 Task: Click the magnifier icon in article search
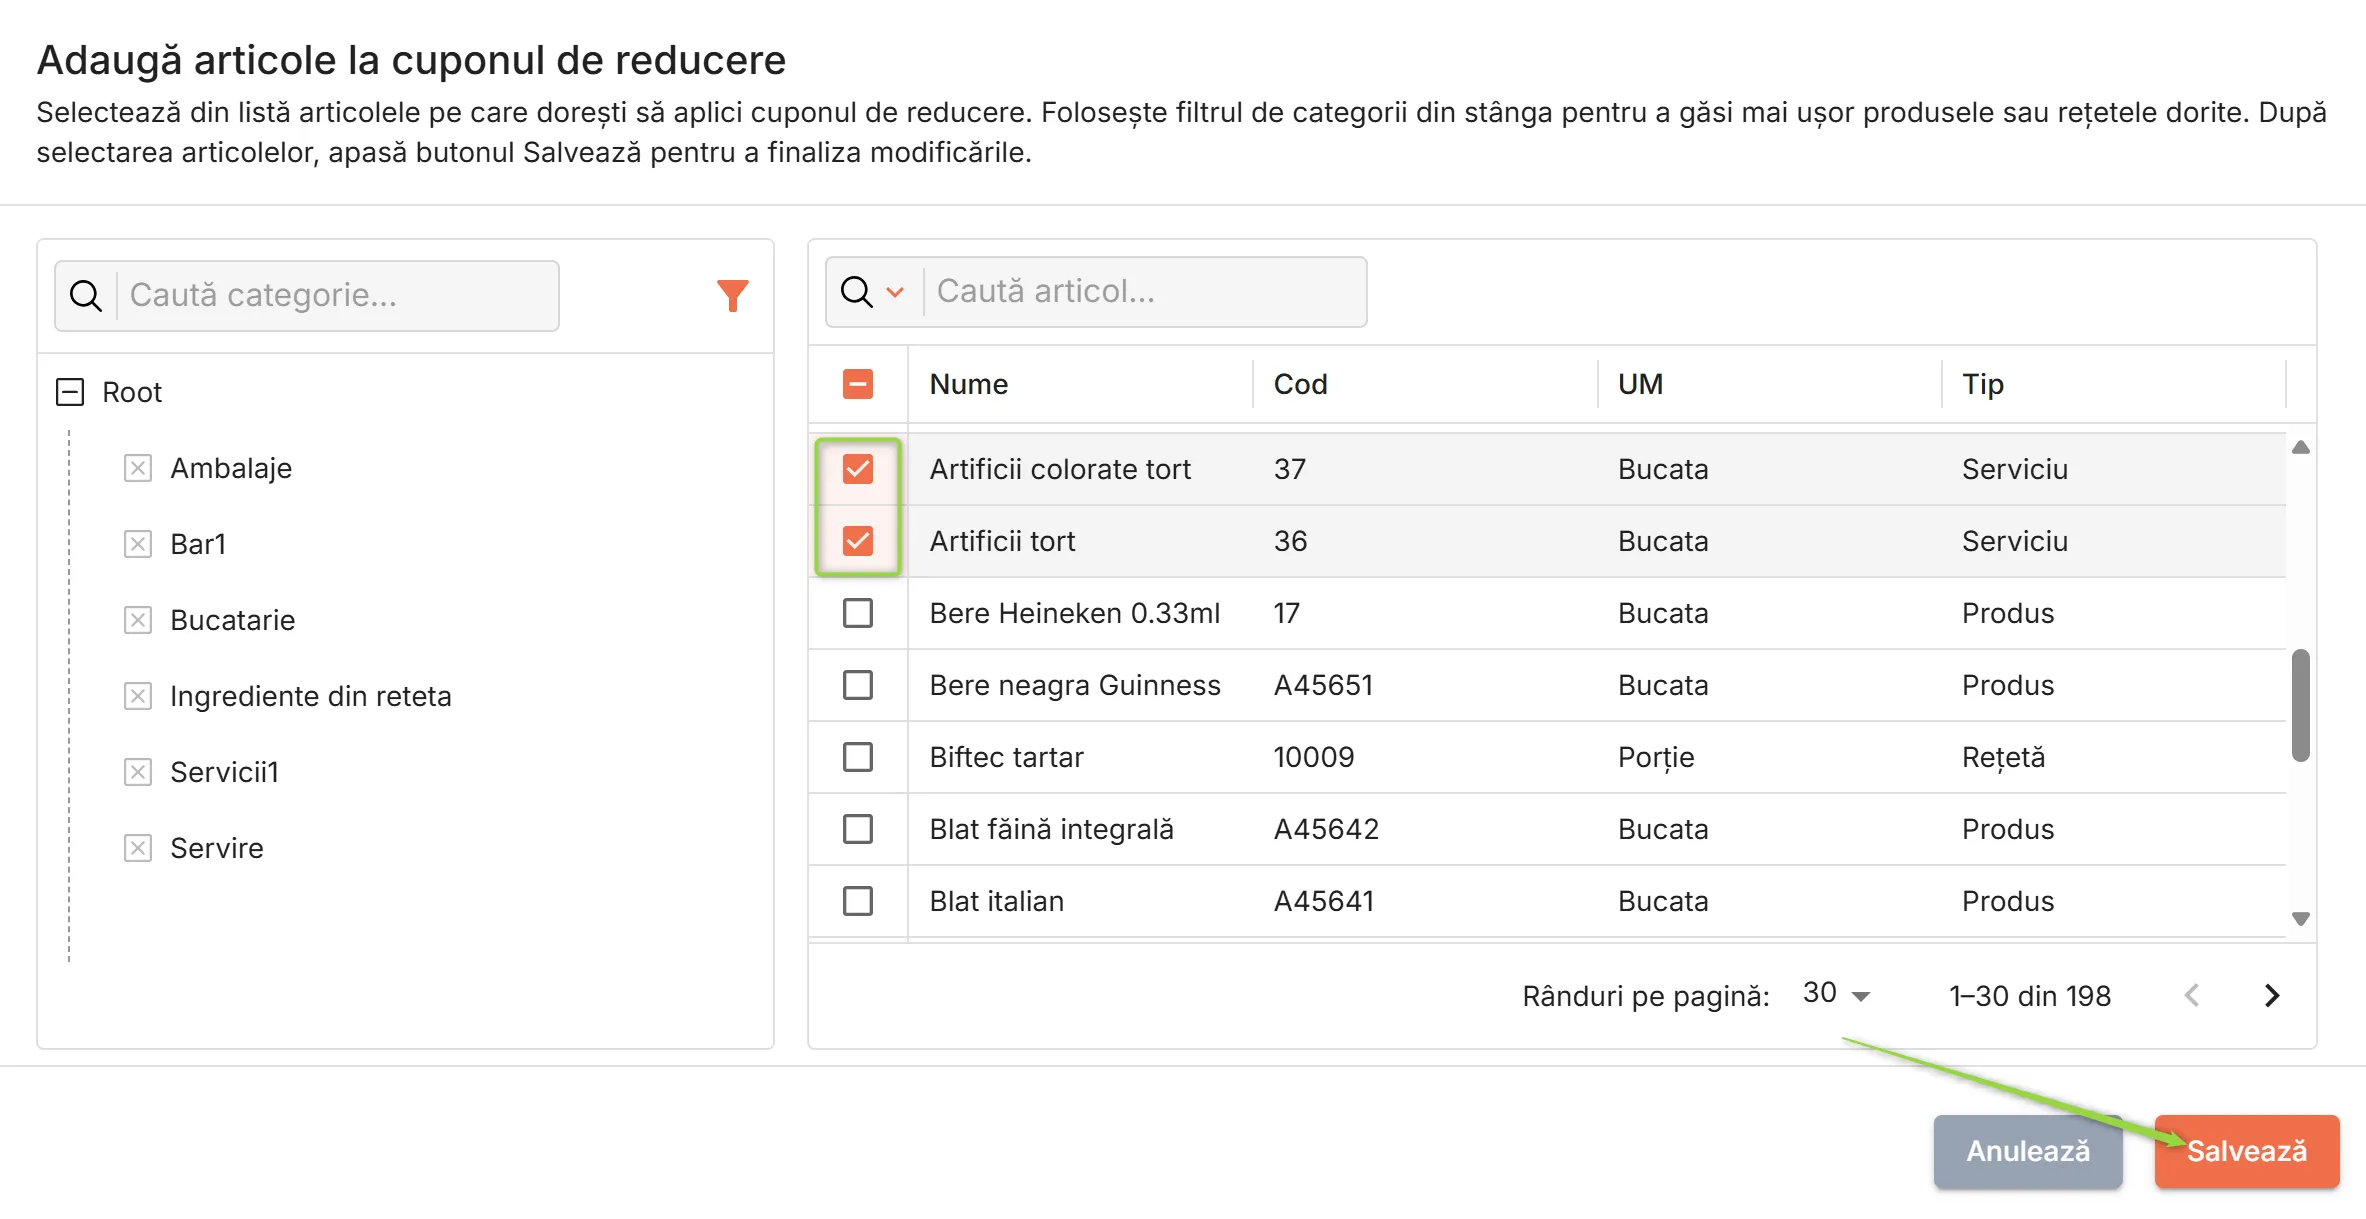(856, 291)
